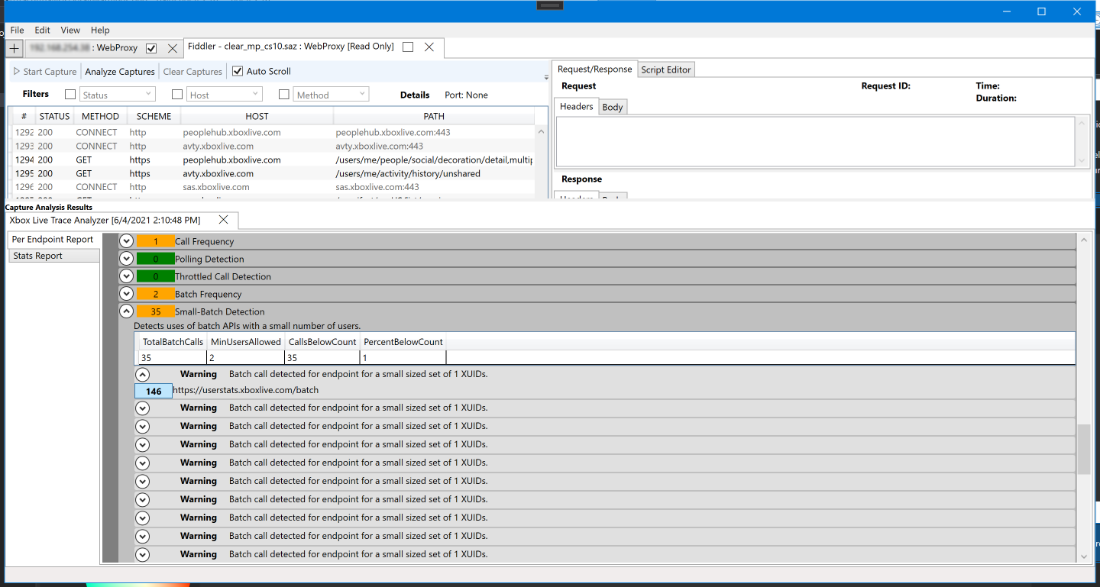Open the Edit menu
1100x587 pixels.
coord(42,30)
